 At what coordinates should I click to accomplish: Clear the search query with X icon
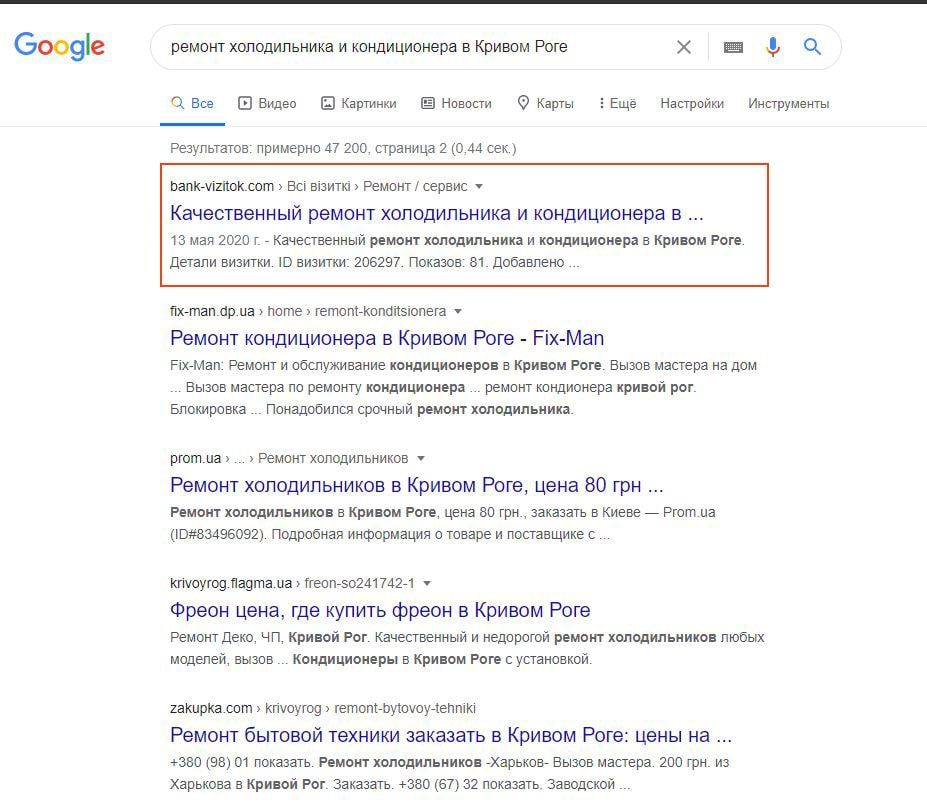tap(684, 47)
